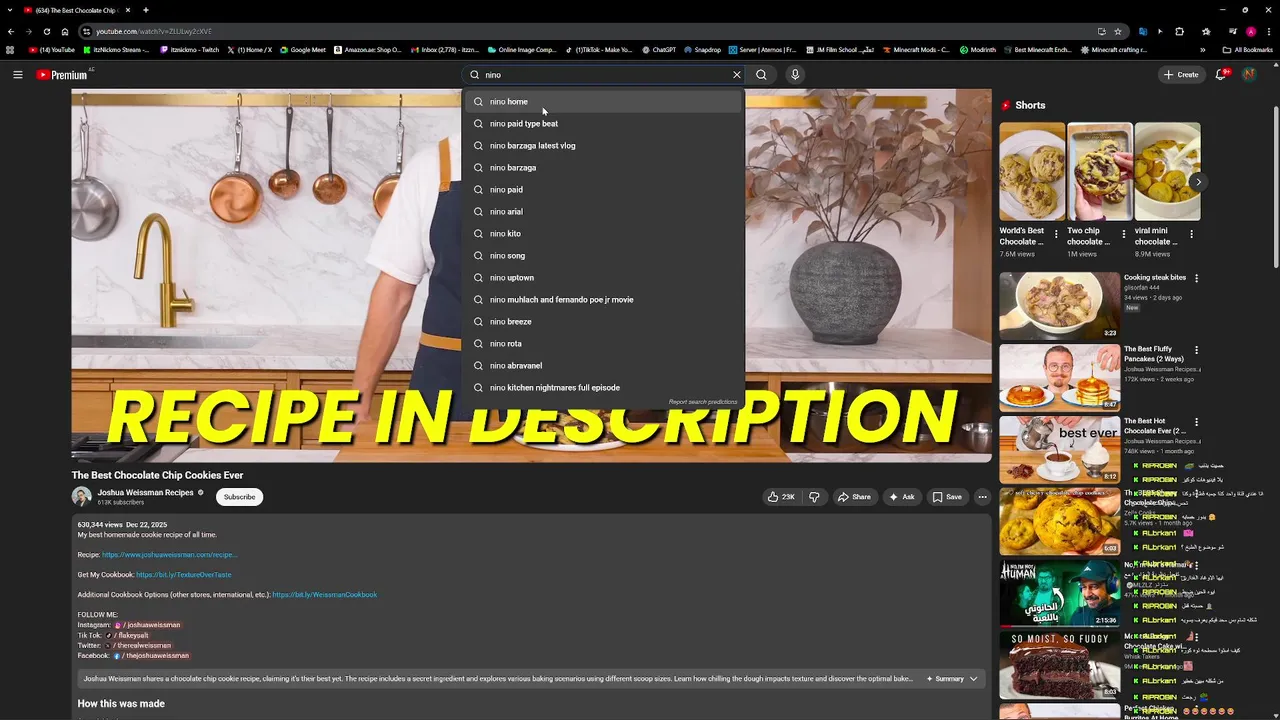
Task: Open options for 'Best Fluffy Pancakes' video
Action: tap(1196, 350)
